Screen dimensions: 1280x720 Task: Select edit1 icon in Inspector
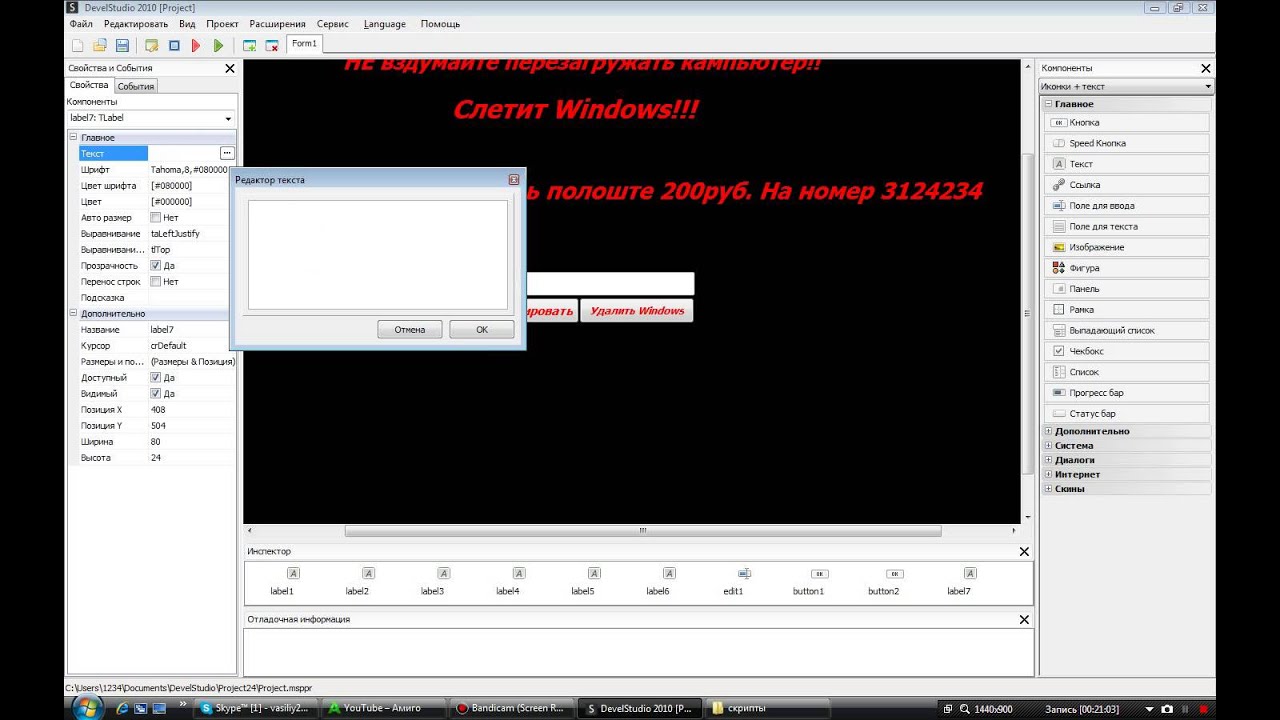744,573
